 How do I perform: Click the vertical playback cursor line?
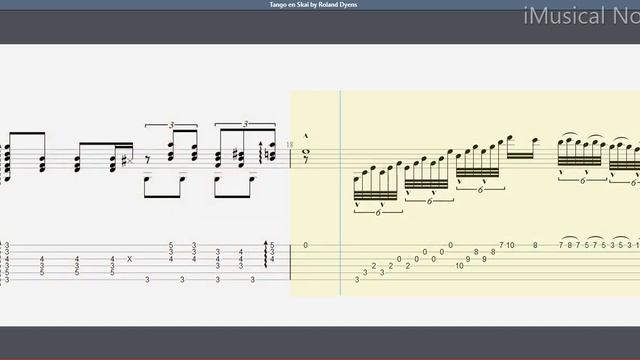pyautogui.click(x=340, y=193)
